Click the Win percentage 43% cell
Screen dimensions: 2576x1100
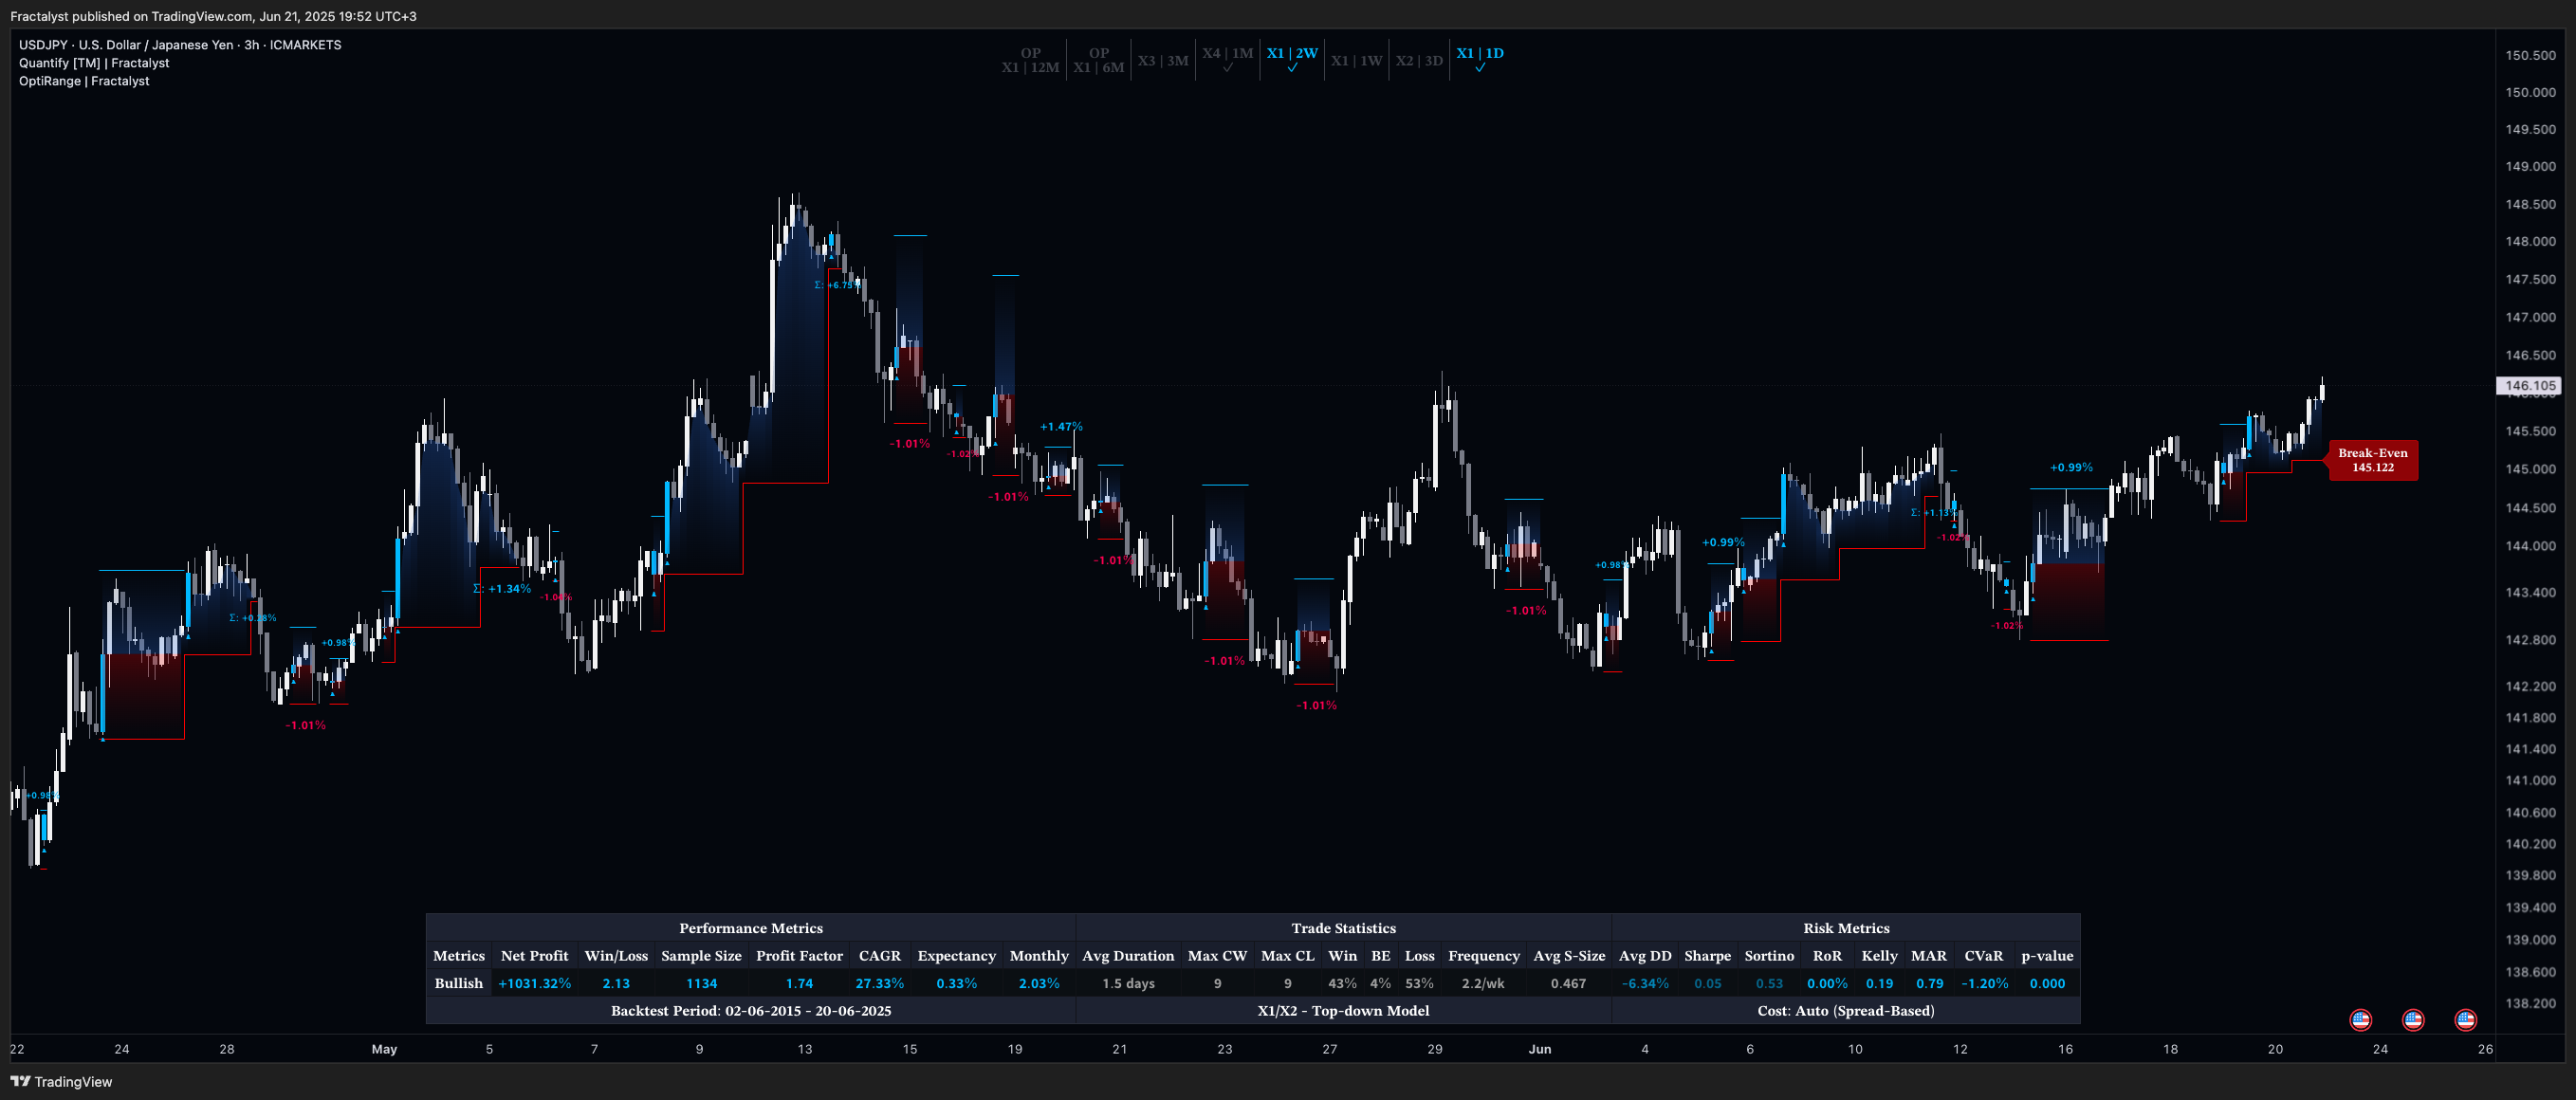coord(1342,983)
